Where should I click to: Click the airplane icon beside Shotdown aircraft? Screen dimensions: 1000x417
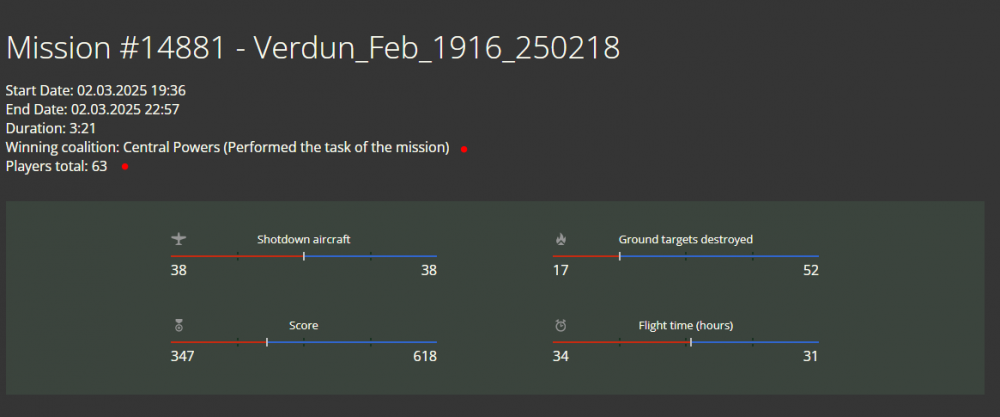[x=179, y=239]
